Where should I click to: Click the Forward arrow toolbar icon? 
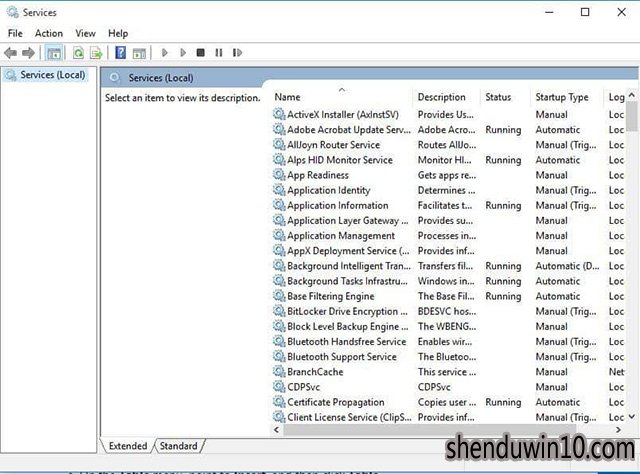[x=28, y=53]
